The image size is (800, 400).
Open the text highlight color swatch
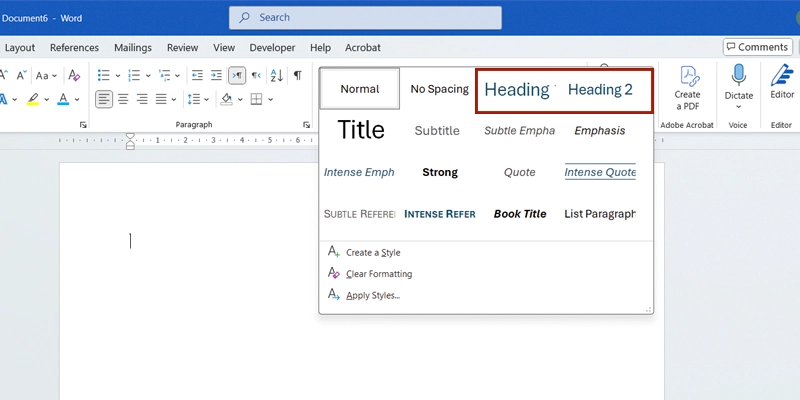tap(32, 99)
